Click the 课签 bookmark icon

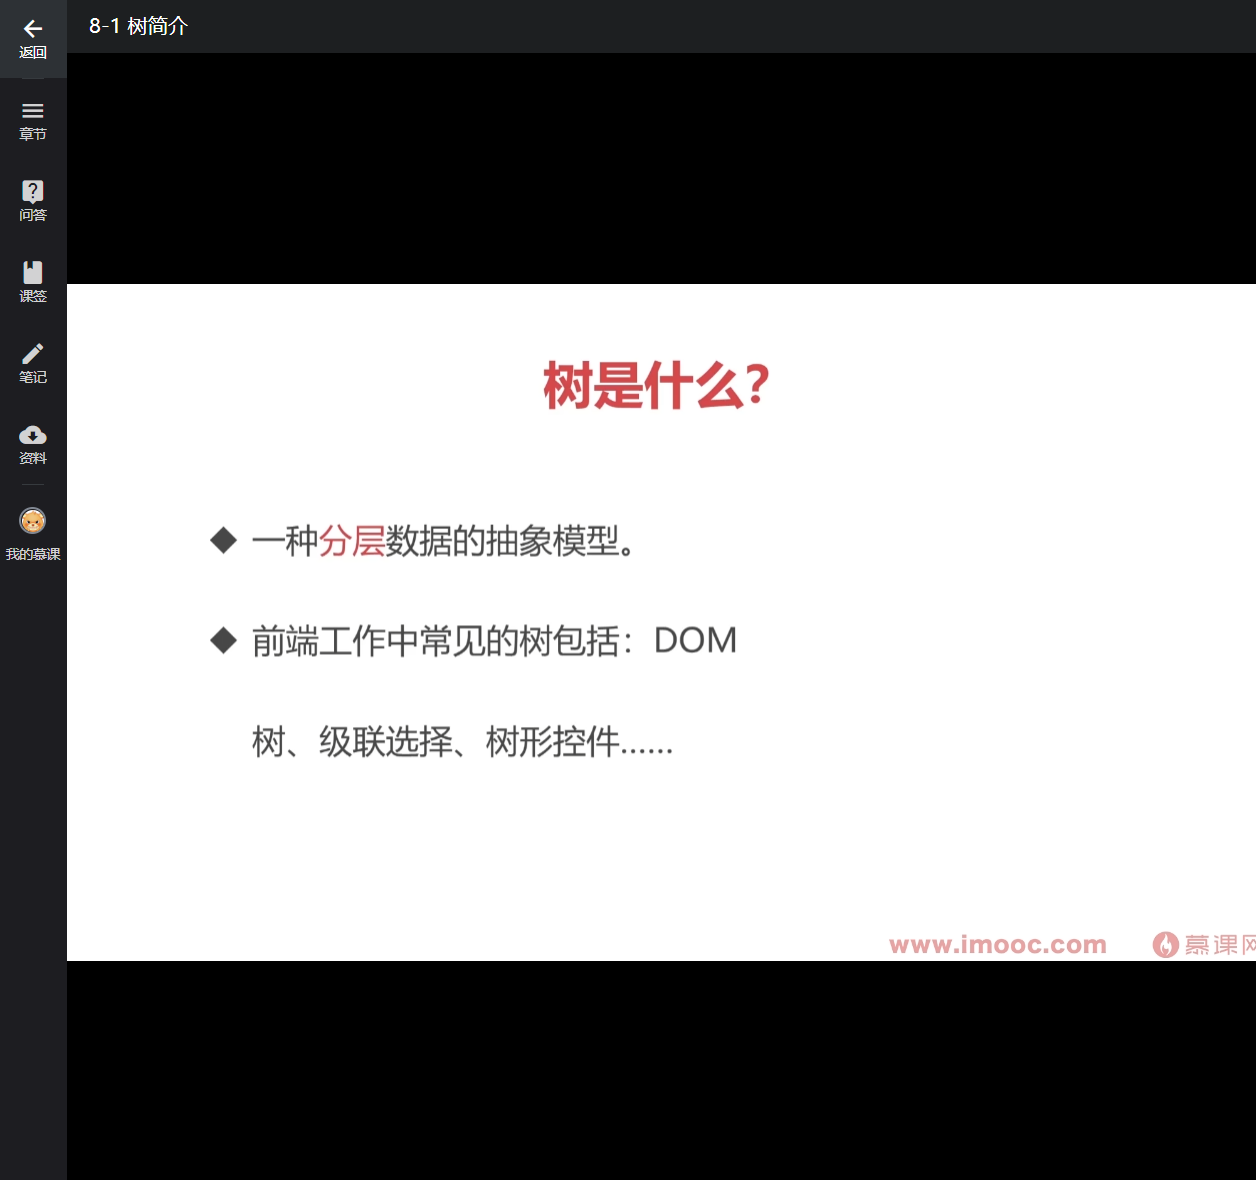tap(33, 273)
